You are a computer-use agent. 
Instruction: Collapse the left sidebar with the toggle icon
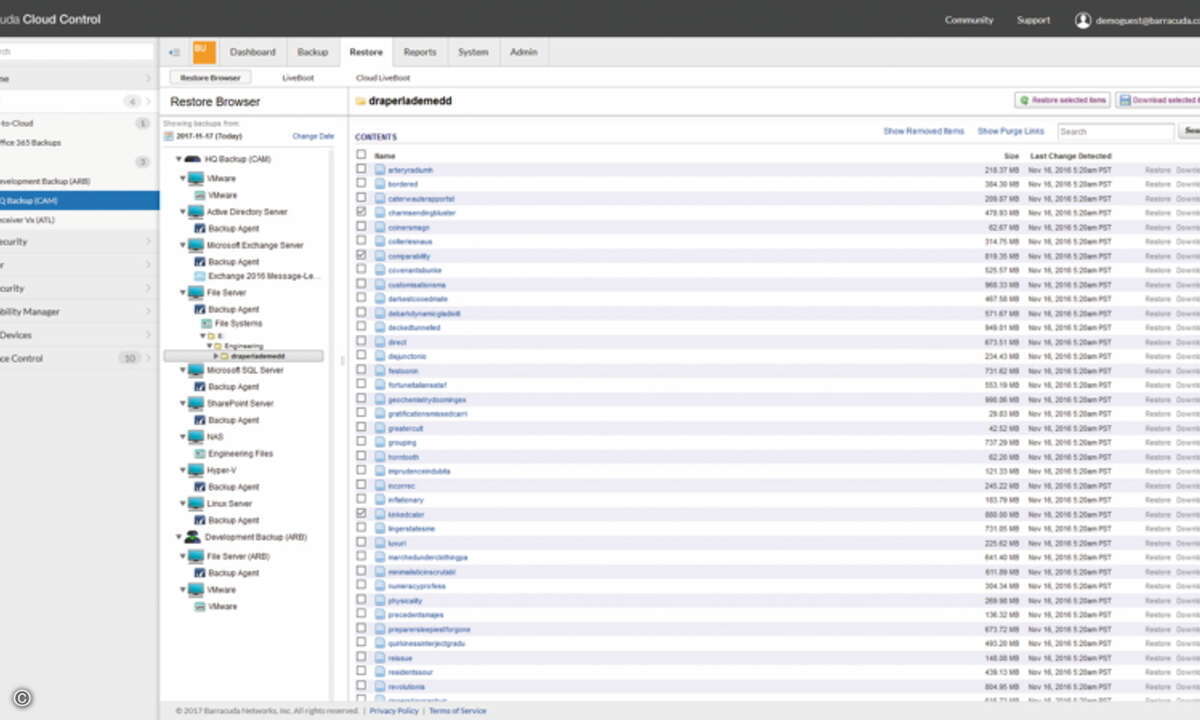174,52
